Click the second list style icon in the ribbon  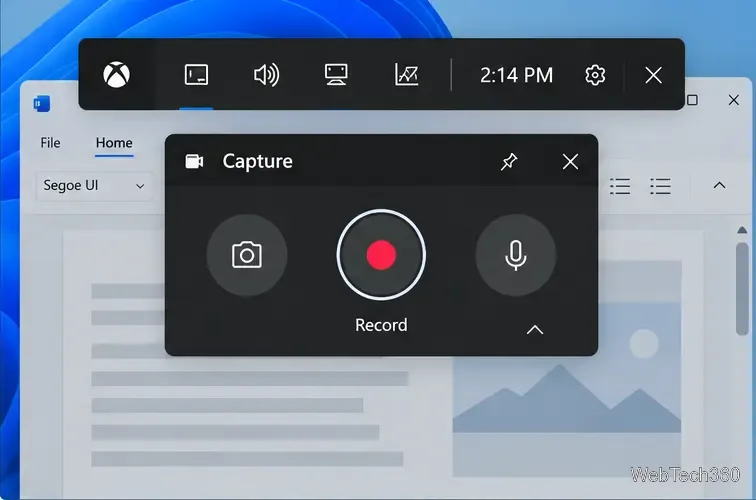(660, 186)
